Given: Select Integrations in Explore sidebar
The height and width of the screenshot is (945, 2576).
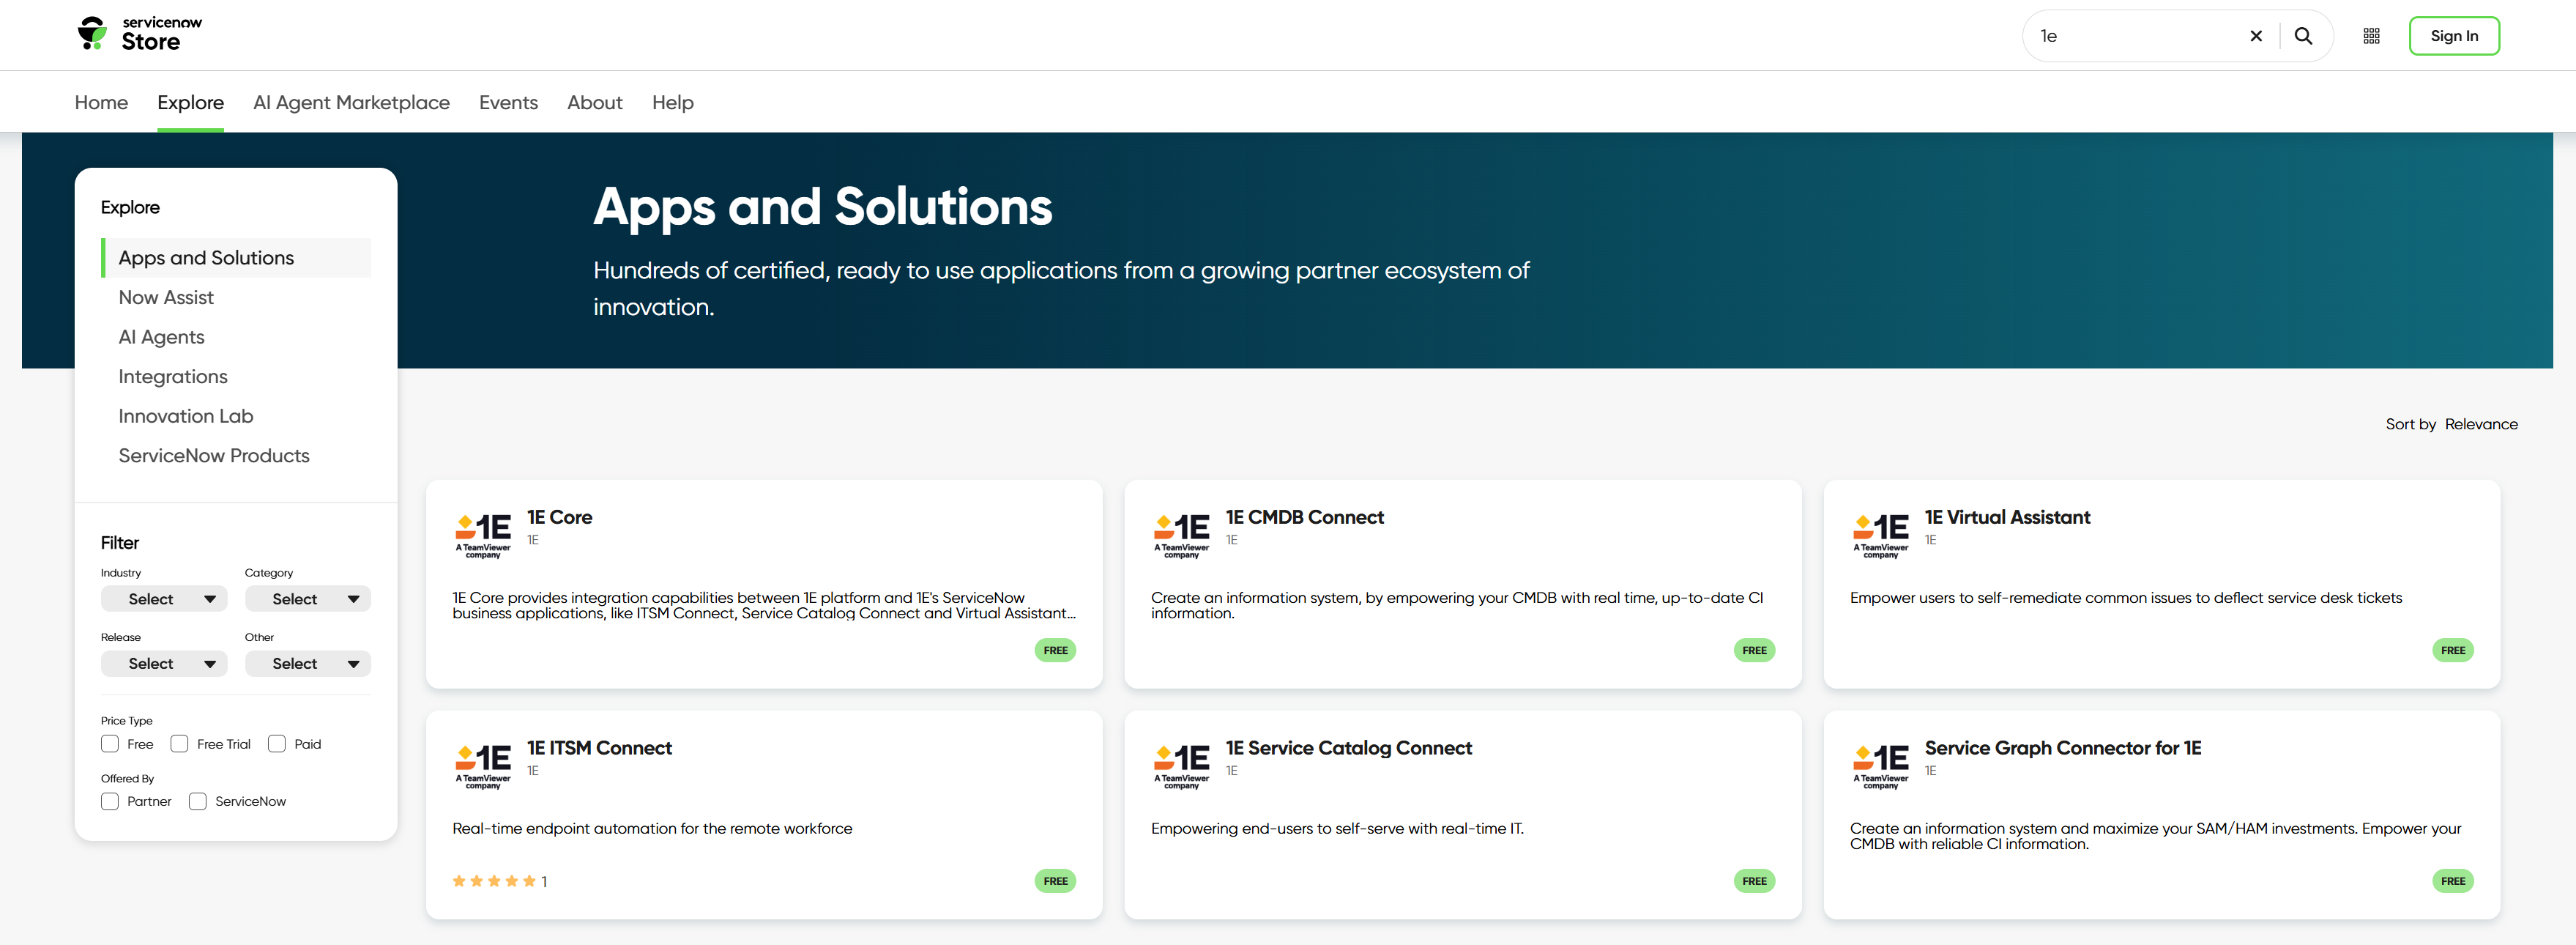Looking at the screenshot, I should [x=173, y=376].
